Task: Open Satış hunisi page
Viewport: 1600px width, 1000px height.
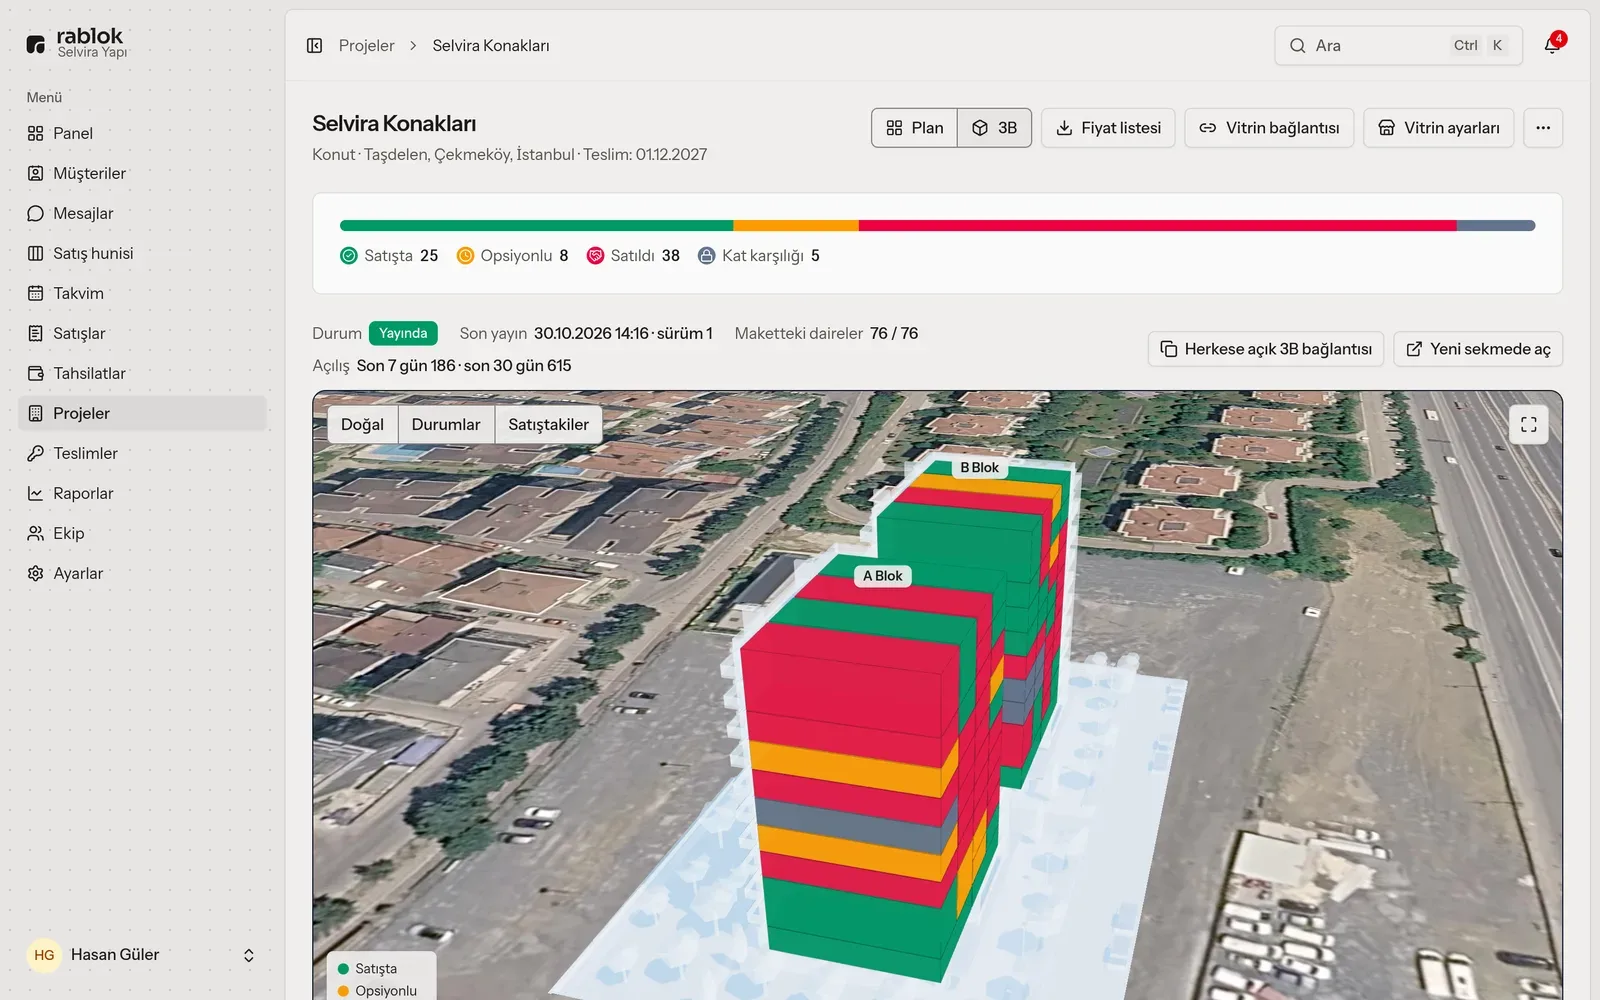Action: (142, 253)
